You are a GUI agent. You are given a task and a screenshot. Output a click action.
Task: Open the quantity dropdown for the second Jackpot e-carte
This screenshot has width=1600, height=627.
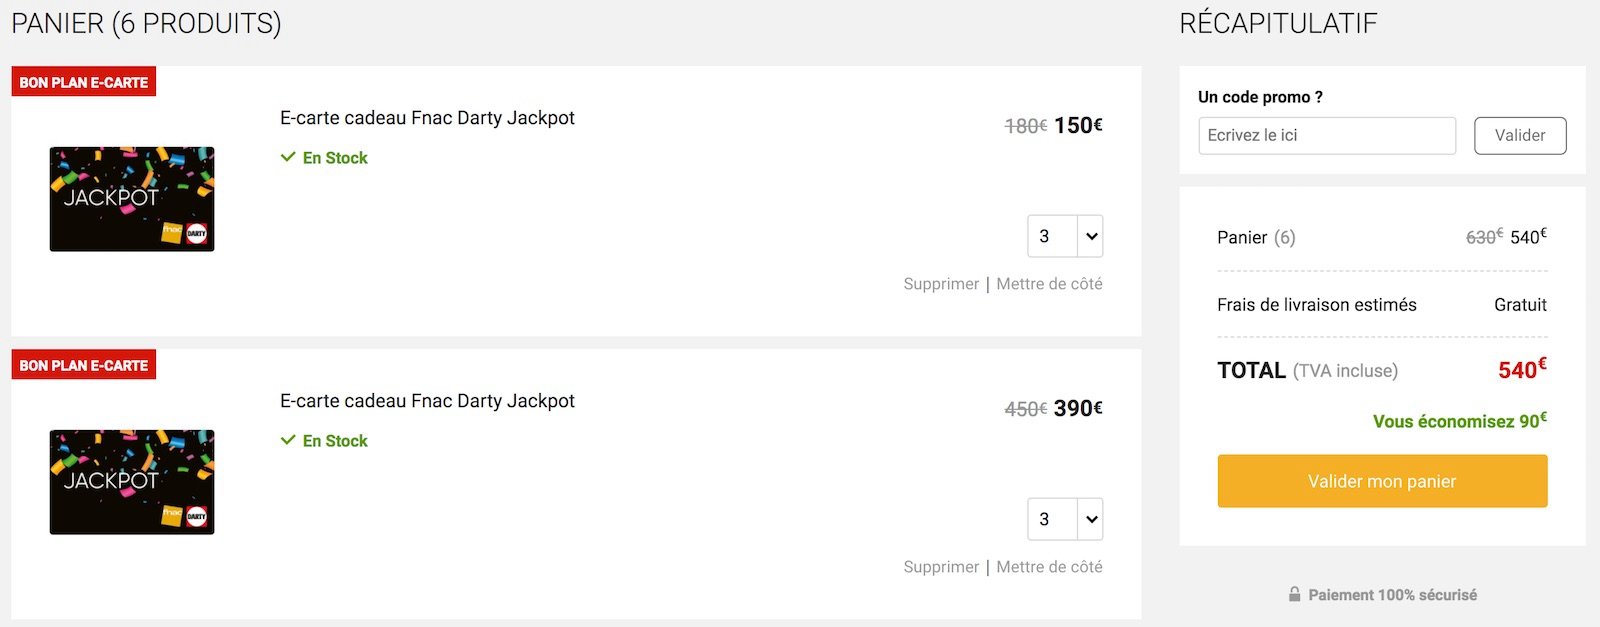[x=1065, y=519]
